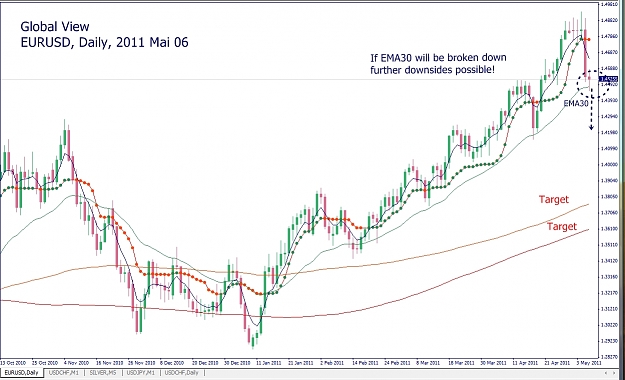Click the "8 Dec 2010" date label

coord(172,363)
